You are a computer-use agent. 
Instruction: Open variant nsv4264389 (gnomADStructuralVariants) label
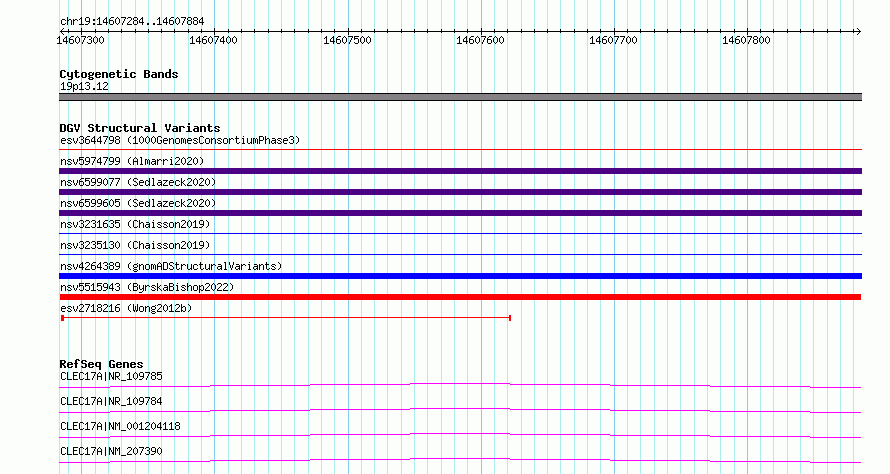pyautogui.click(x=171, y=266)
